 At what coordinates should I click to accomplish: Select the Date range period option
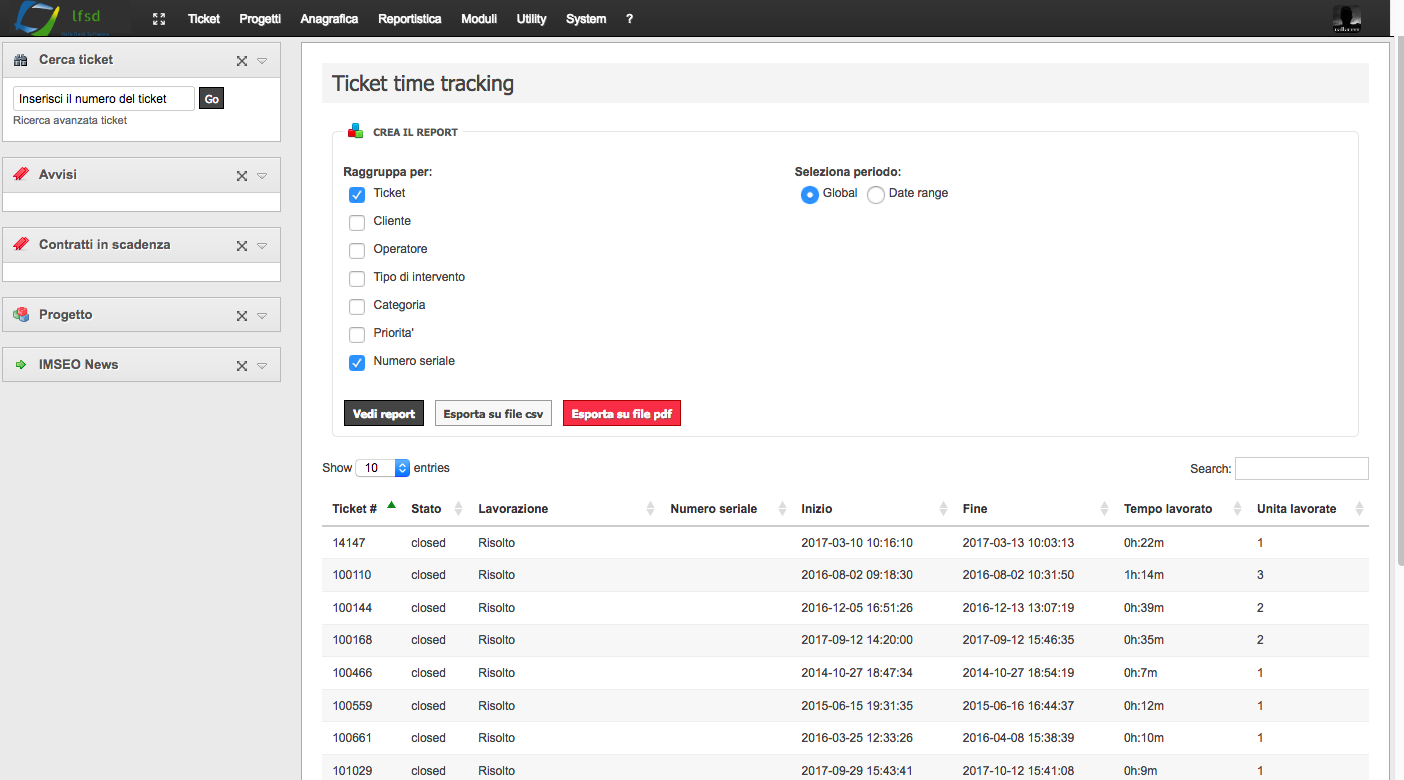(875, 194)
